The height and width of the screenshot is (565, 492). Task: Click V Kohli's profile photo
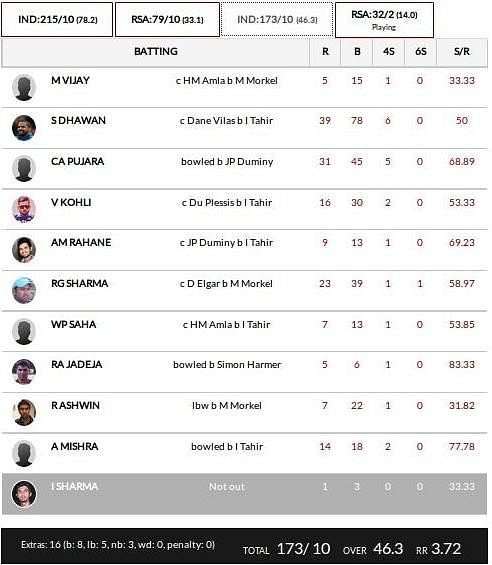point(24,209)
